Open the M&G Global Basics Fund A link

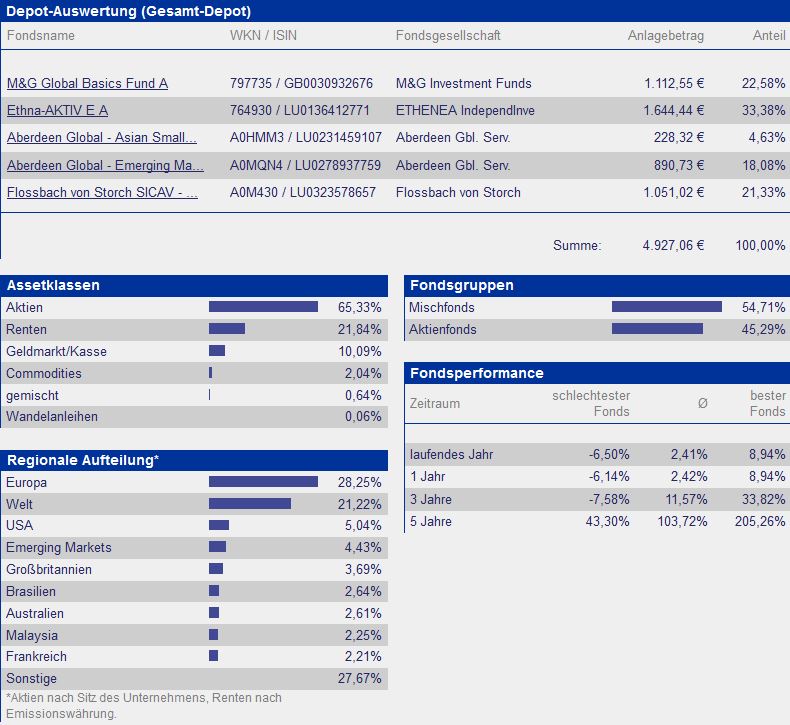[87, 83]
